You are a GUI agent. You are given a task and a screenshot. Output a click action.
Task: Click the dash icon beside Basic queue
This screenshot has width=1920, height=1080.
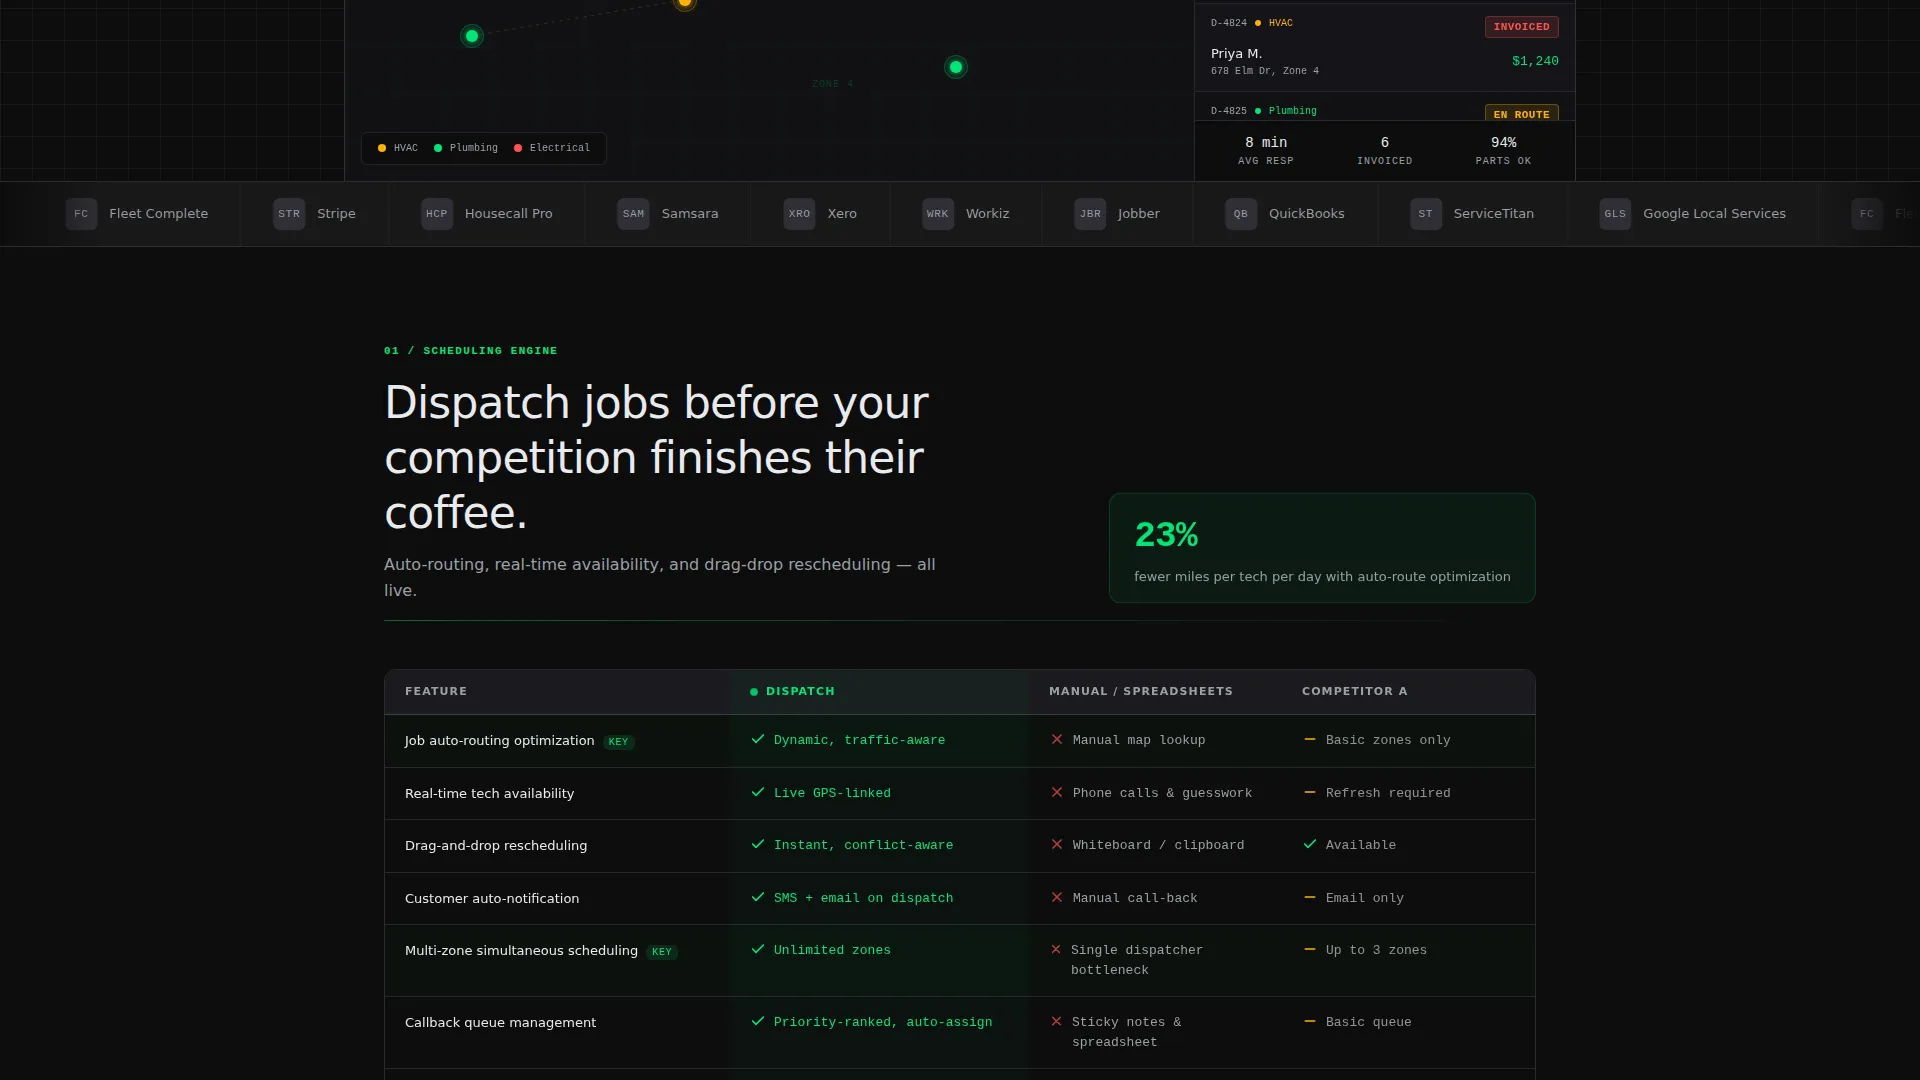tap(1310, 1021)
